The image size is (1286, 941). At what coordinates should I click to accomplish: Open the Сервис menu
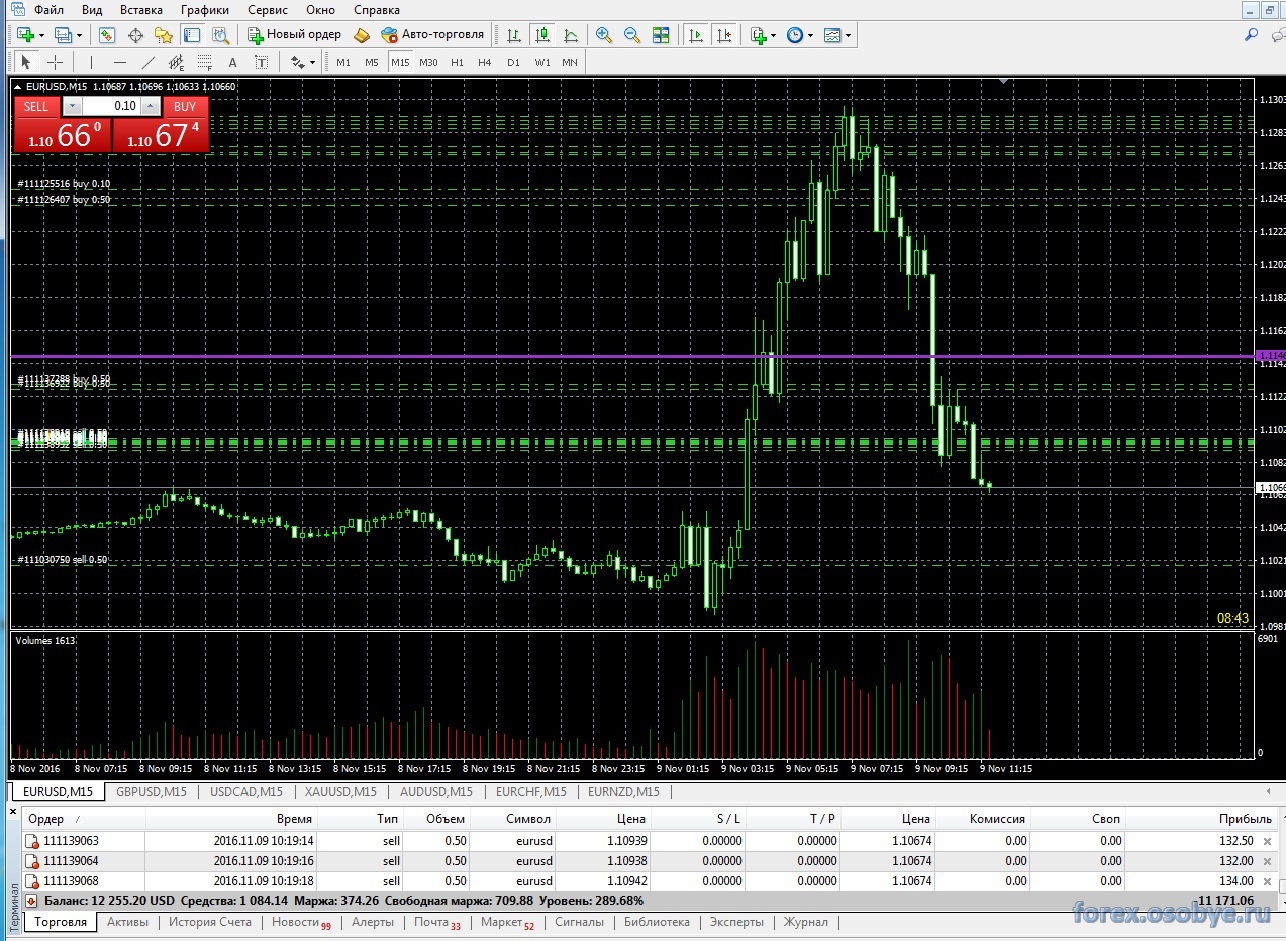pos(267,10)
